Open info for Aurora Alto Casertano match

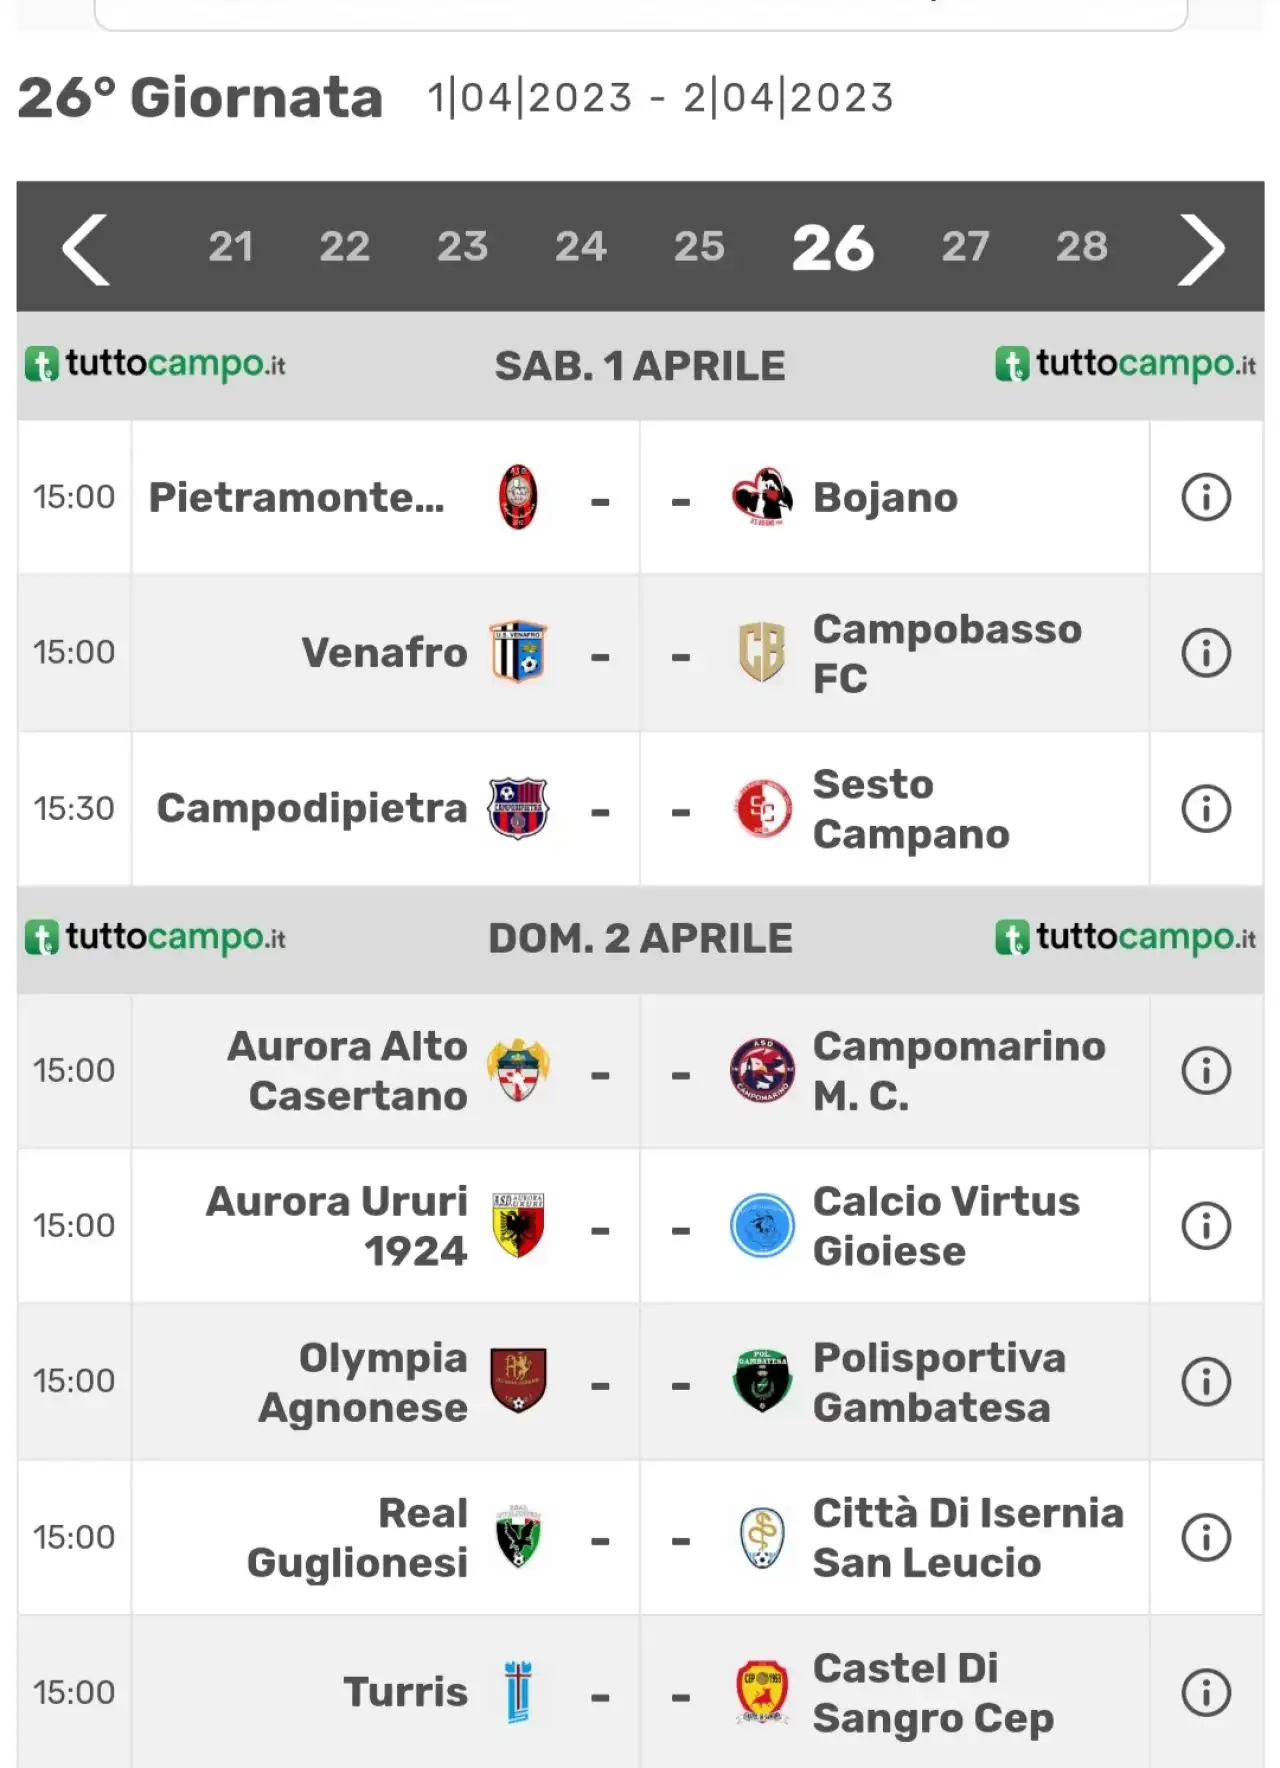[x=1206, y=1071]
